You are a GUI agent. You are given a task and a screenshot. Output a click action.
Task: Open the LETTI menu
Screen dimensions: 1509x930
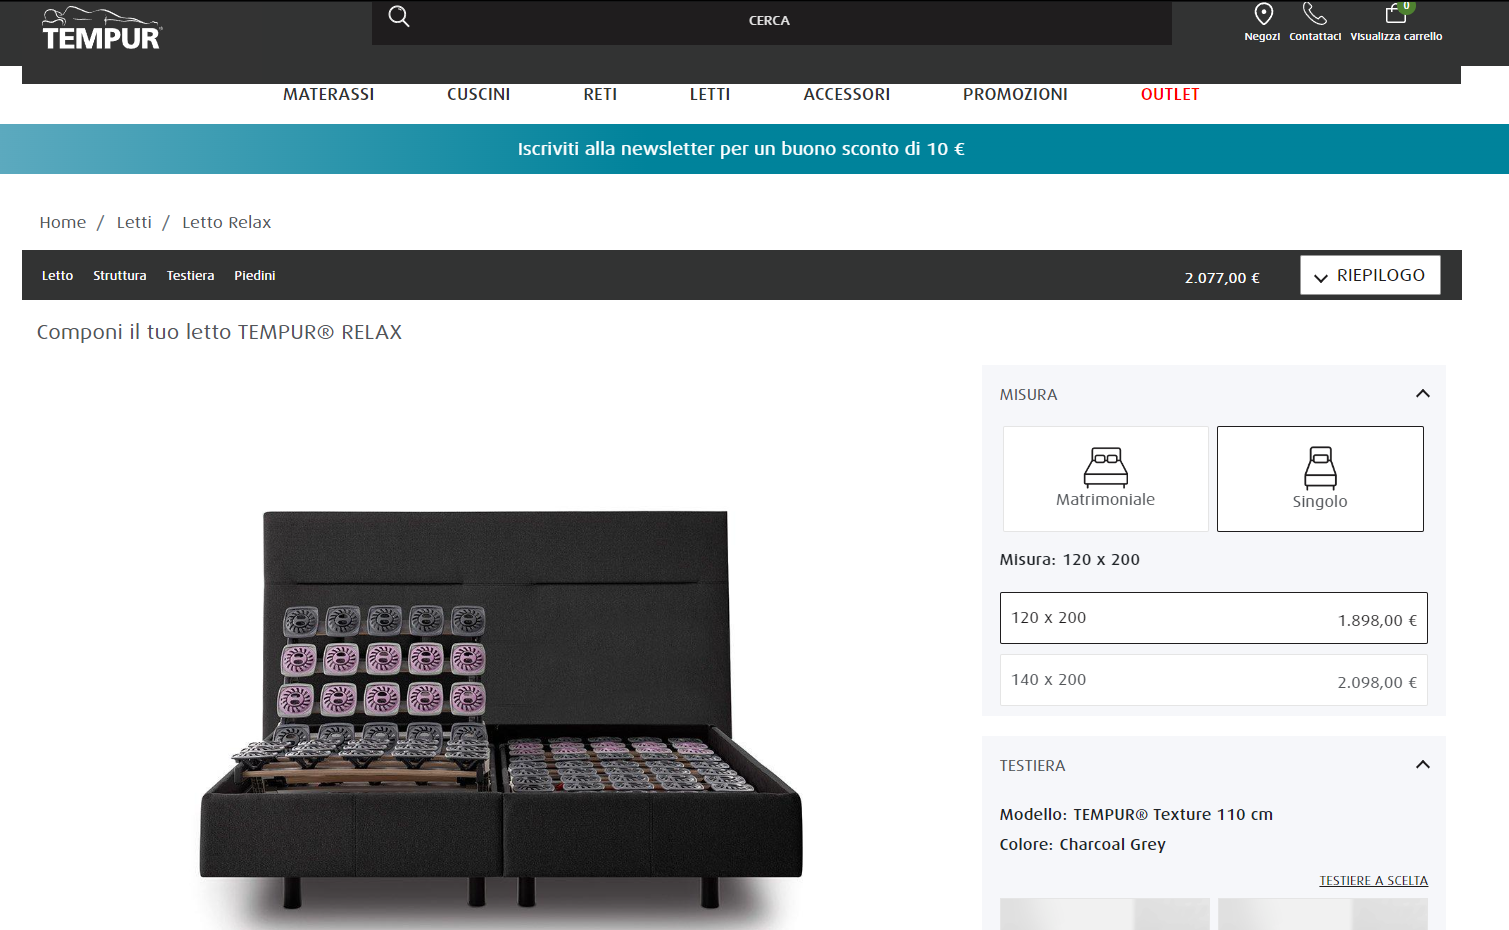pyautogui.click(x=710, y=94)
